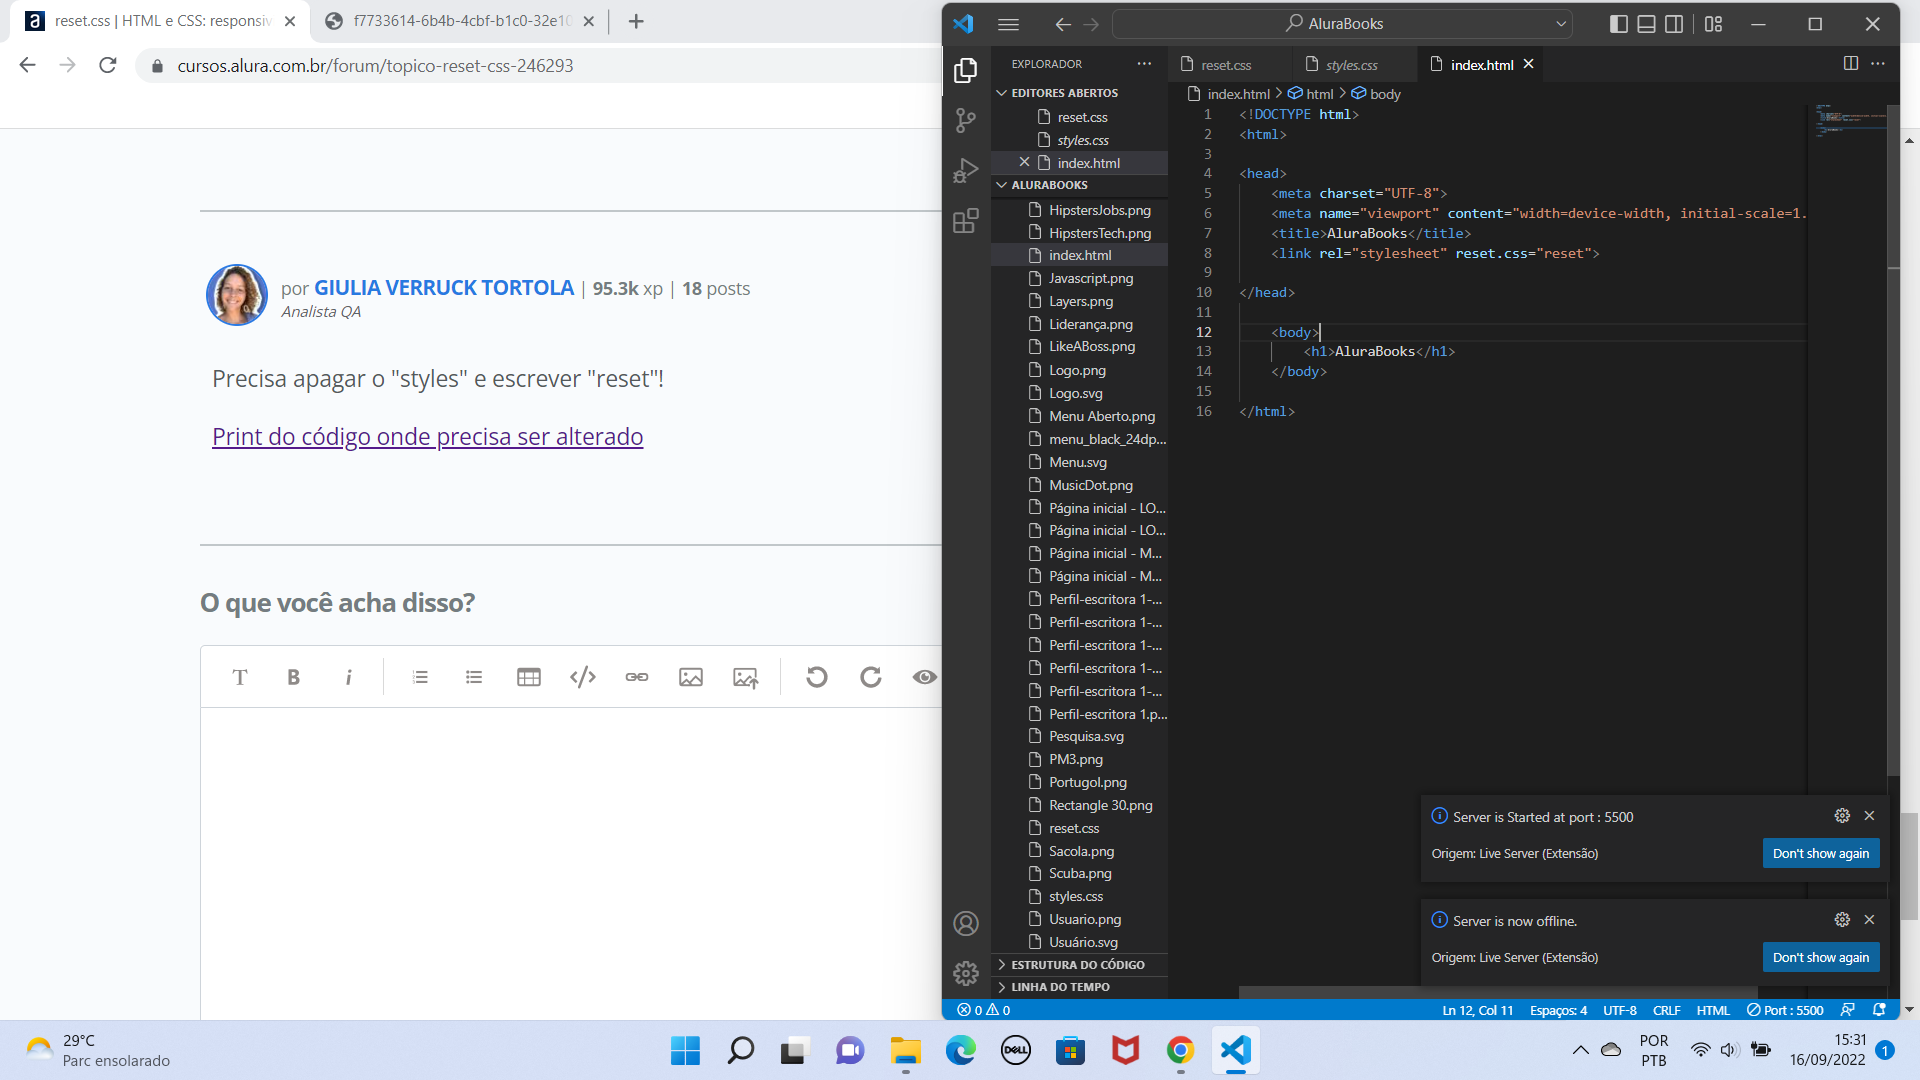Insert code block in forum editor
Image resolution: width=1920 pixels, height=1080 pixels.
click(x=582, y=677)
